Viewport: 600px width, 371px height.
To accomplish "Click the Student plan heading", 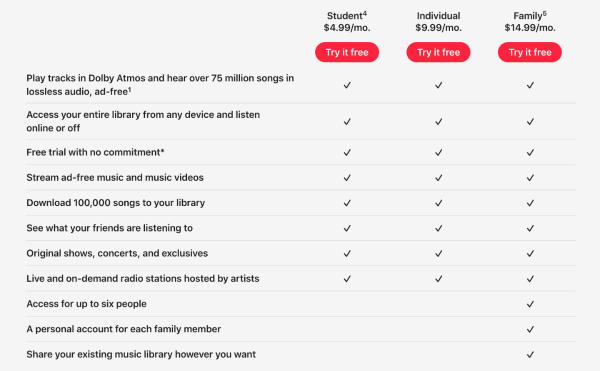I will tap(345, 16).
